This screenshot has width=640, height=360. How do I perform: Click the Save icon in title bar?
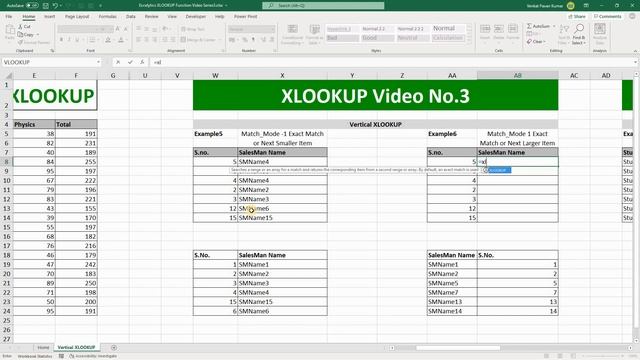click(46, 6)
